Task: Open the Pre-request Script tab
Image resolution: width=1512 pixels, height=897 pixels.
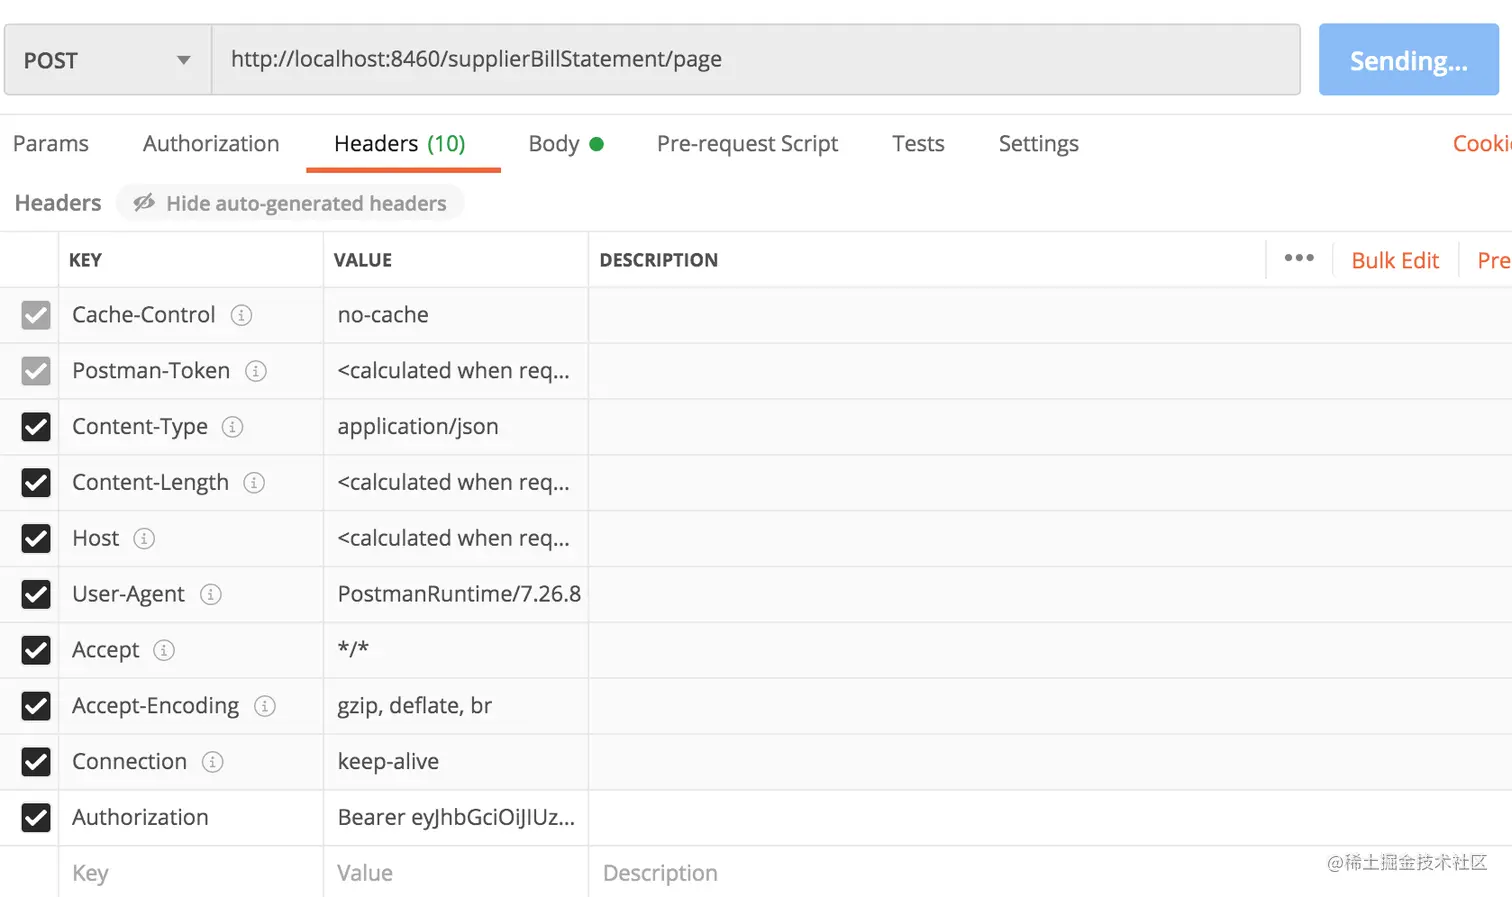Action: [747, 144]
